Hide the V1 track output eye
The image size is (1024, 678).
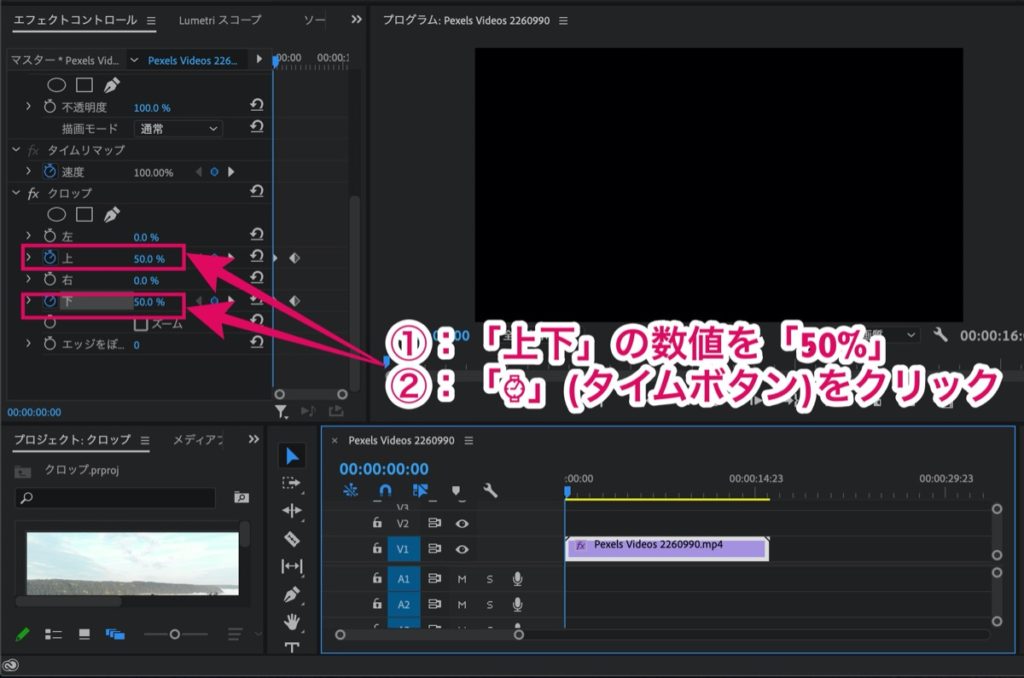pos(462,549)
